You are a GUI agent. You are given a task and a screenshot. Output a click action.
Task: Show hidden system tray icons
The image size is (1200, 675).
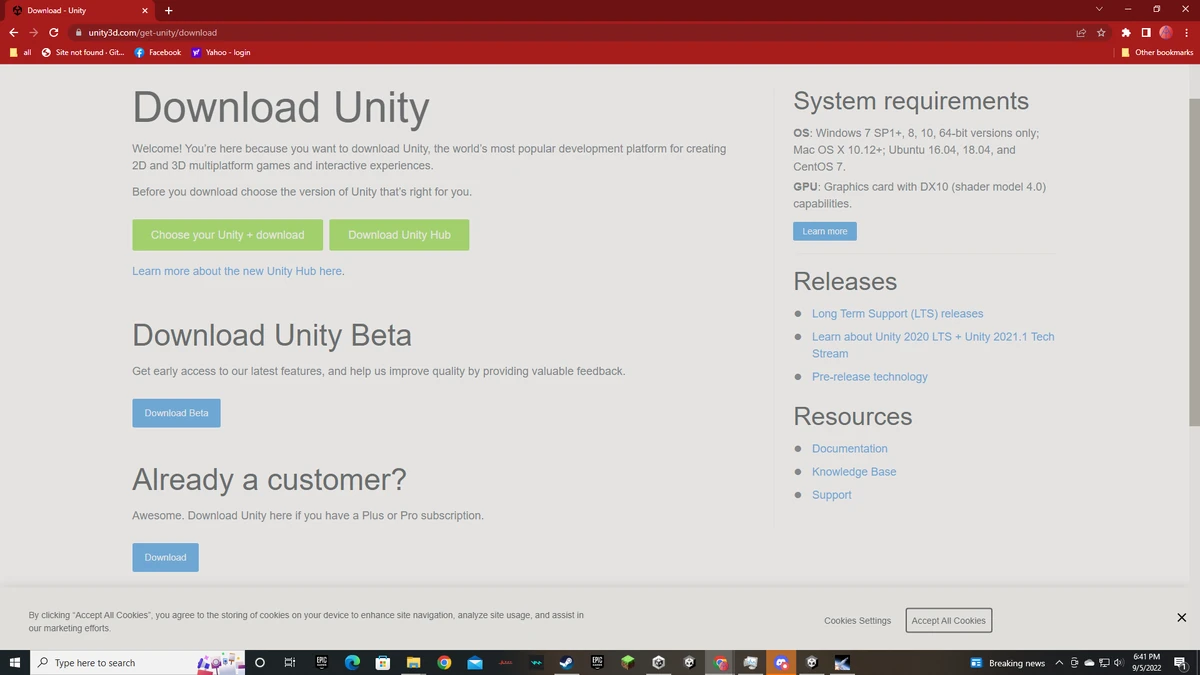[1059, 663]
